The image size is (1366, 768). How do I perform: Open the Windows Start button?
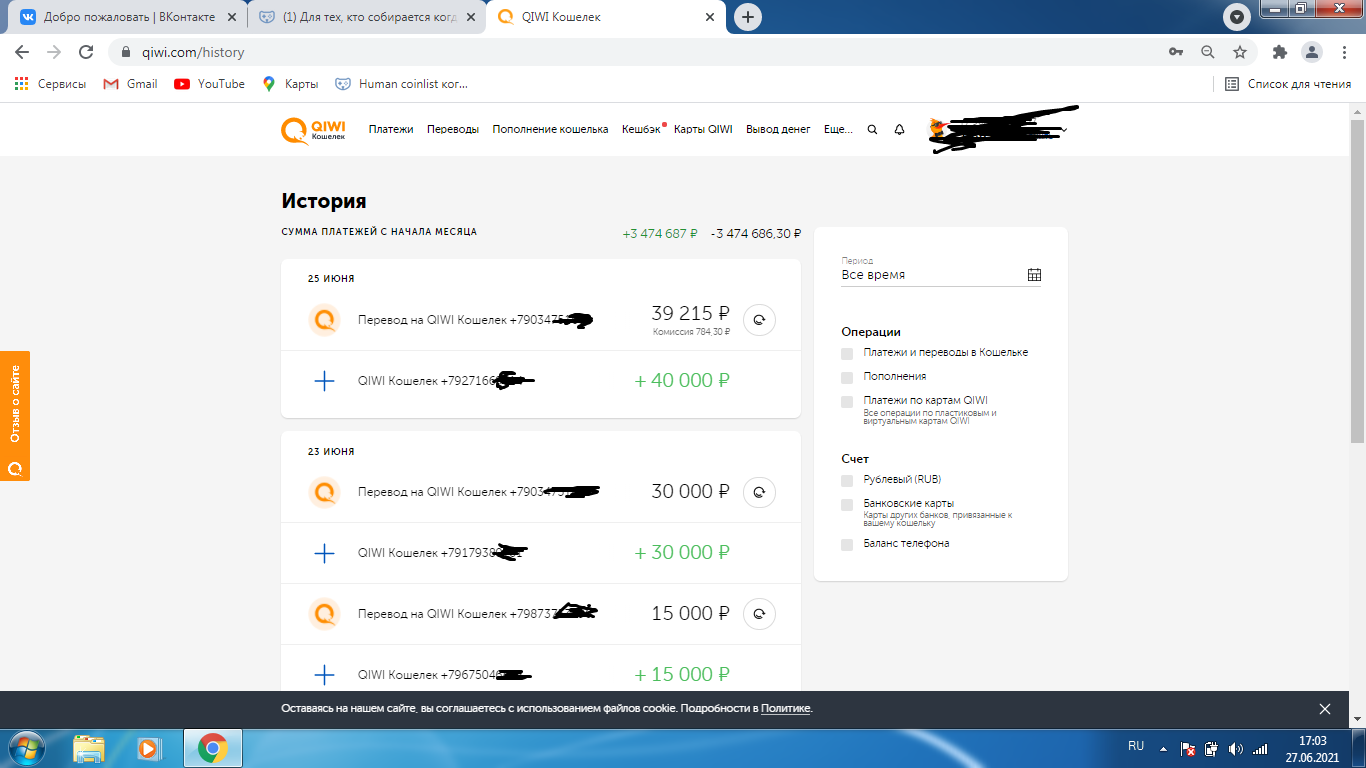pyautogui.click(x=26, y=748)
